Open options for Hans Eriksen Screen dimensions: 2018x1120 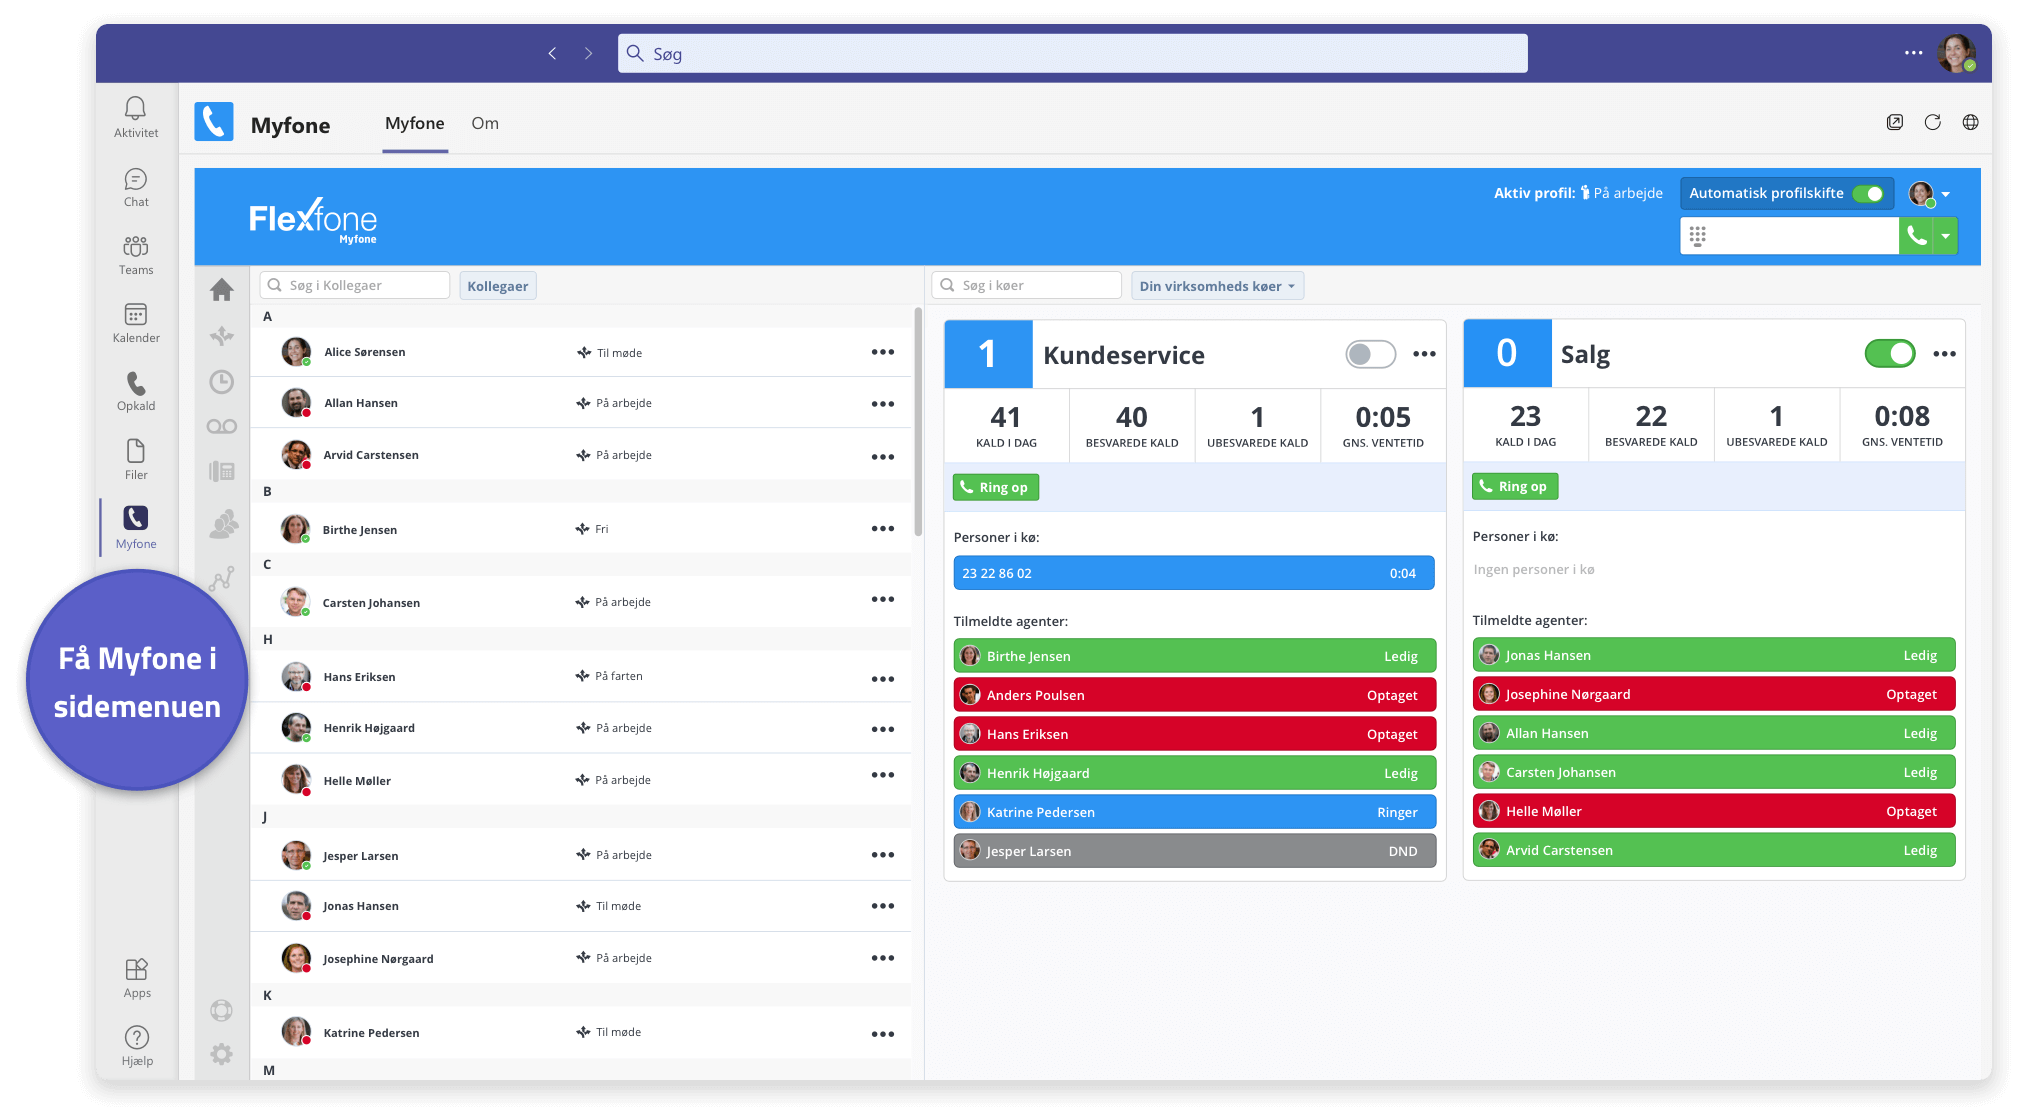tap(882, 679)
